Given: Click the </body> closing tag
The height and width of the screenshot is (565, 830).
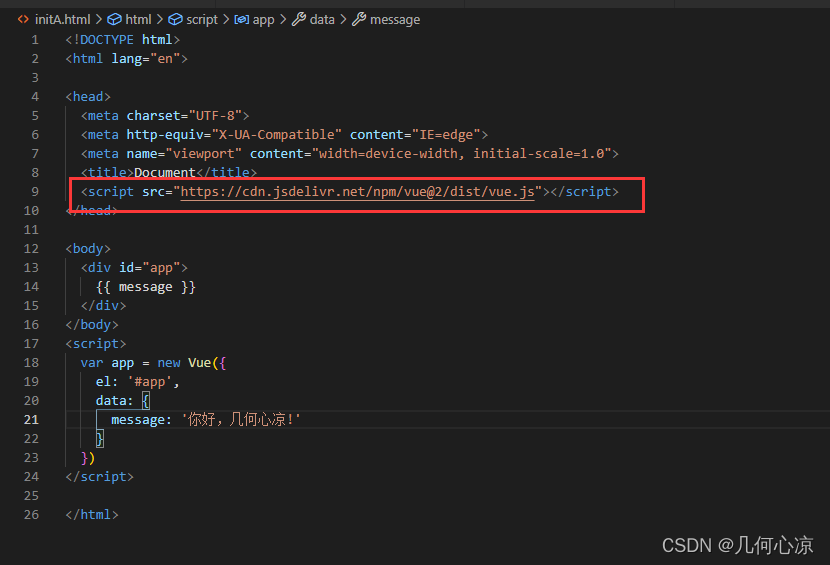Looking at the screenshot, I should (x=92, y=325).
